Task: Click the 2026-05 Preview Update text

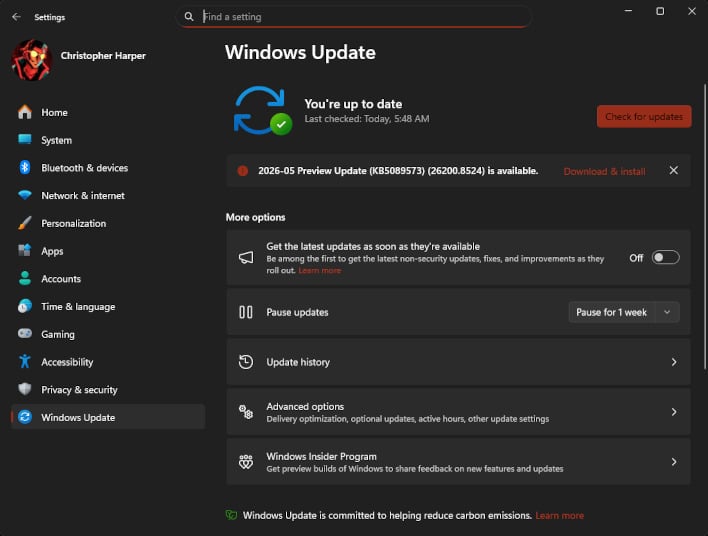Action: pyautogui.click(x=398, y=171)
